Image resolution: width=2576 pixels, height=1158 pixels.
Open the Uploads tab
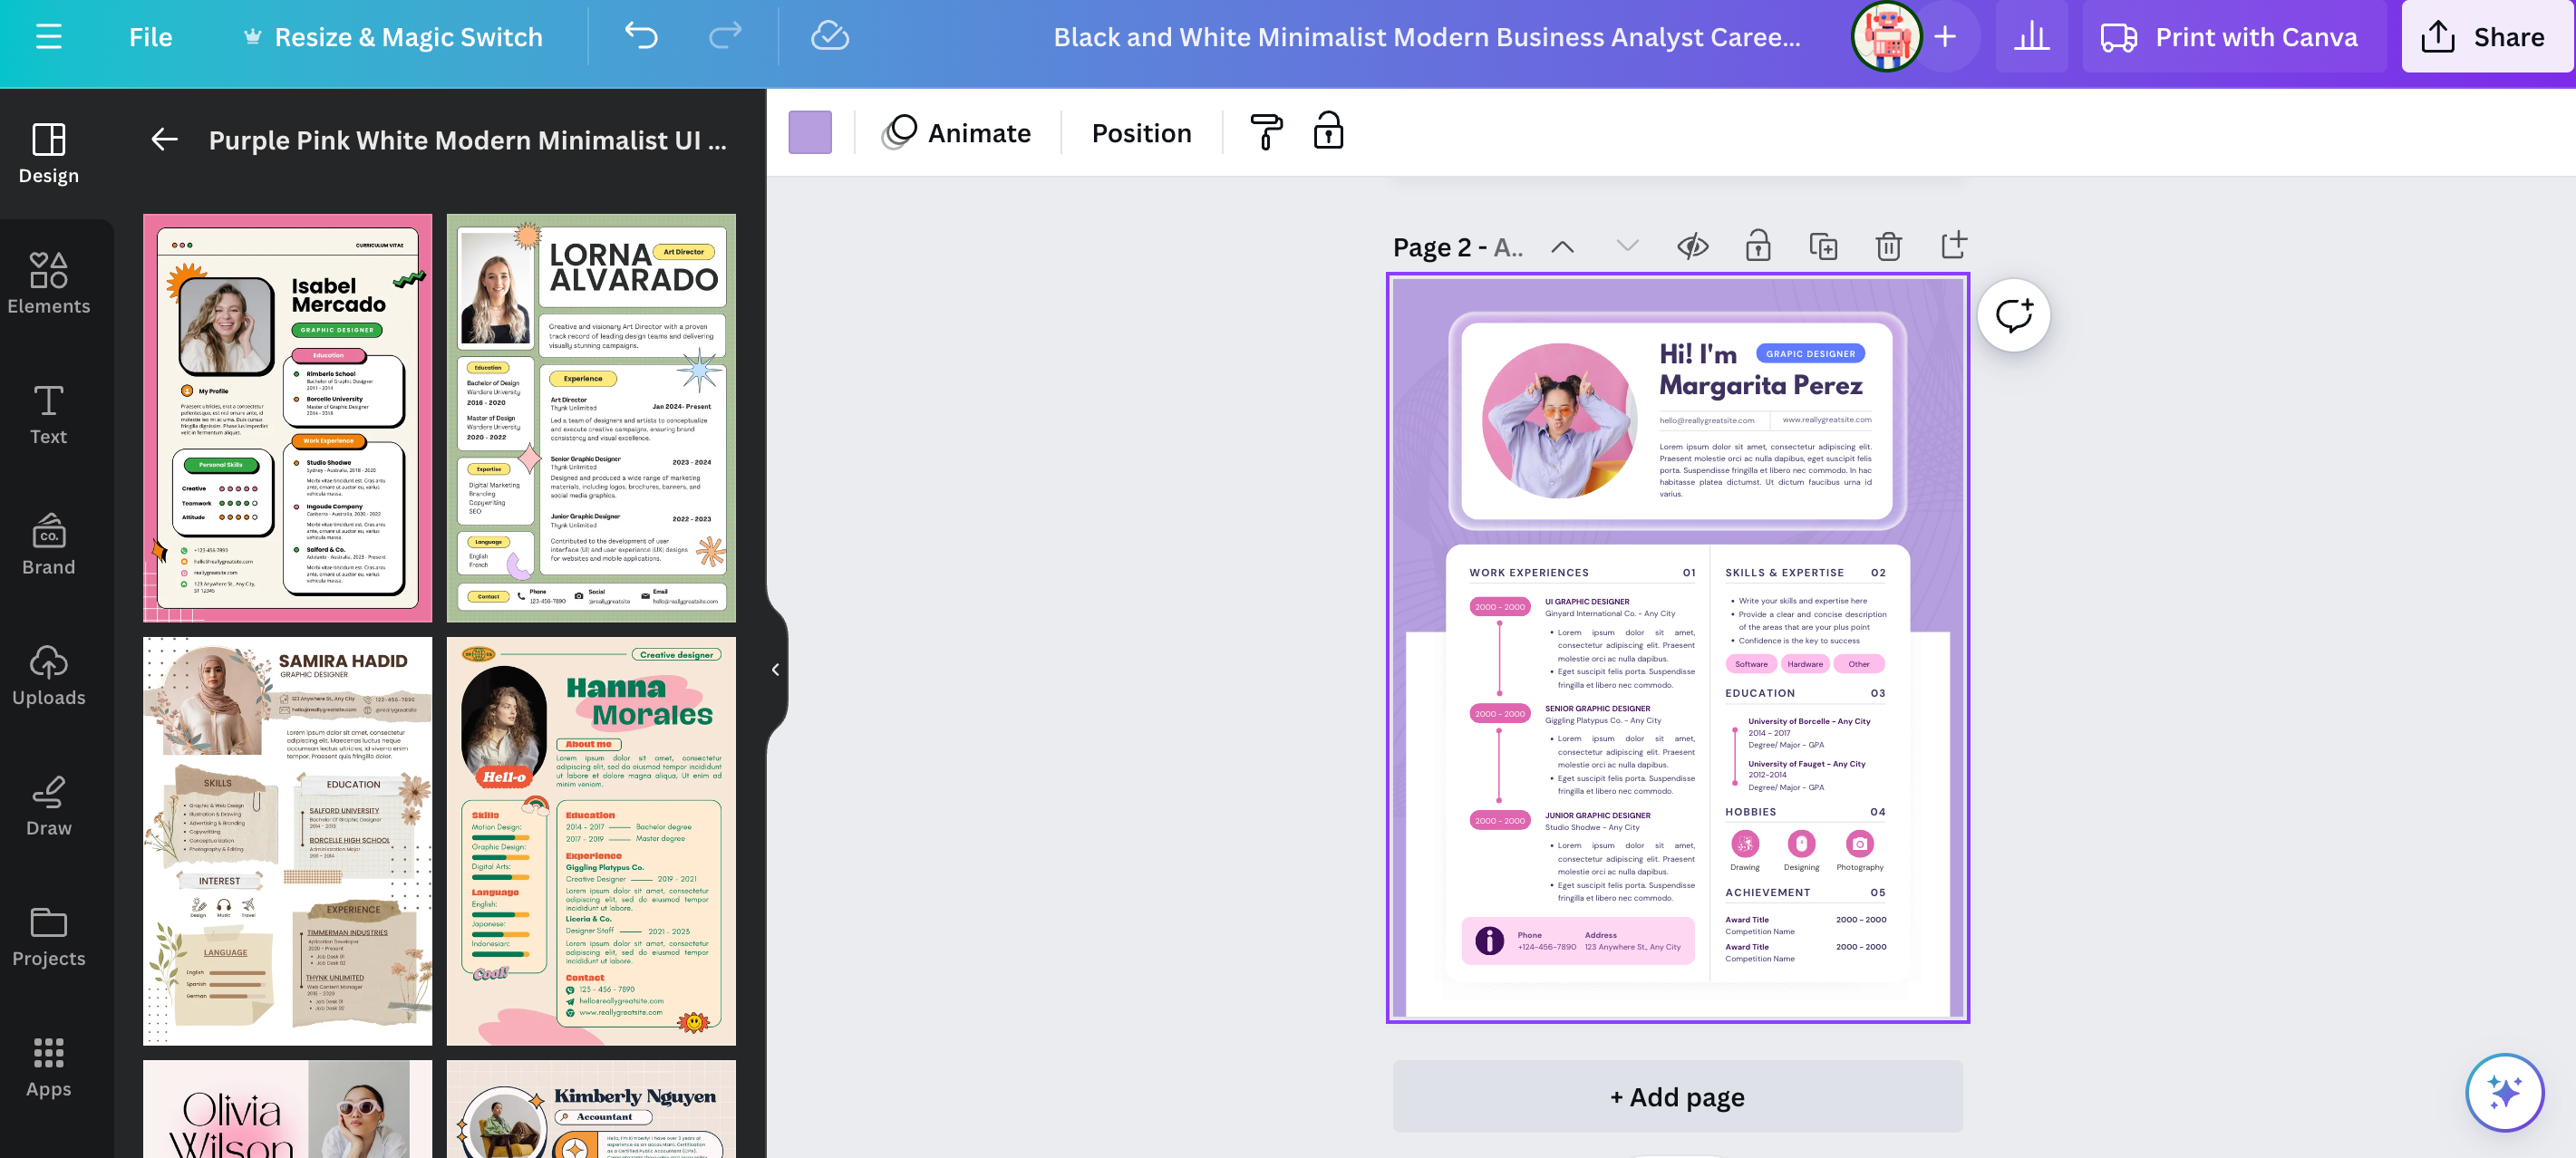(x=49, y=675)
